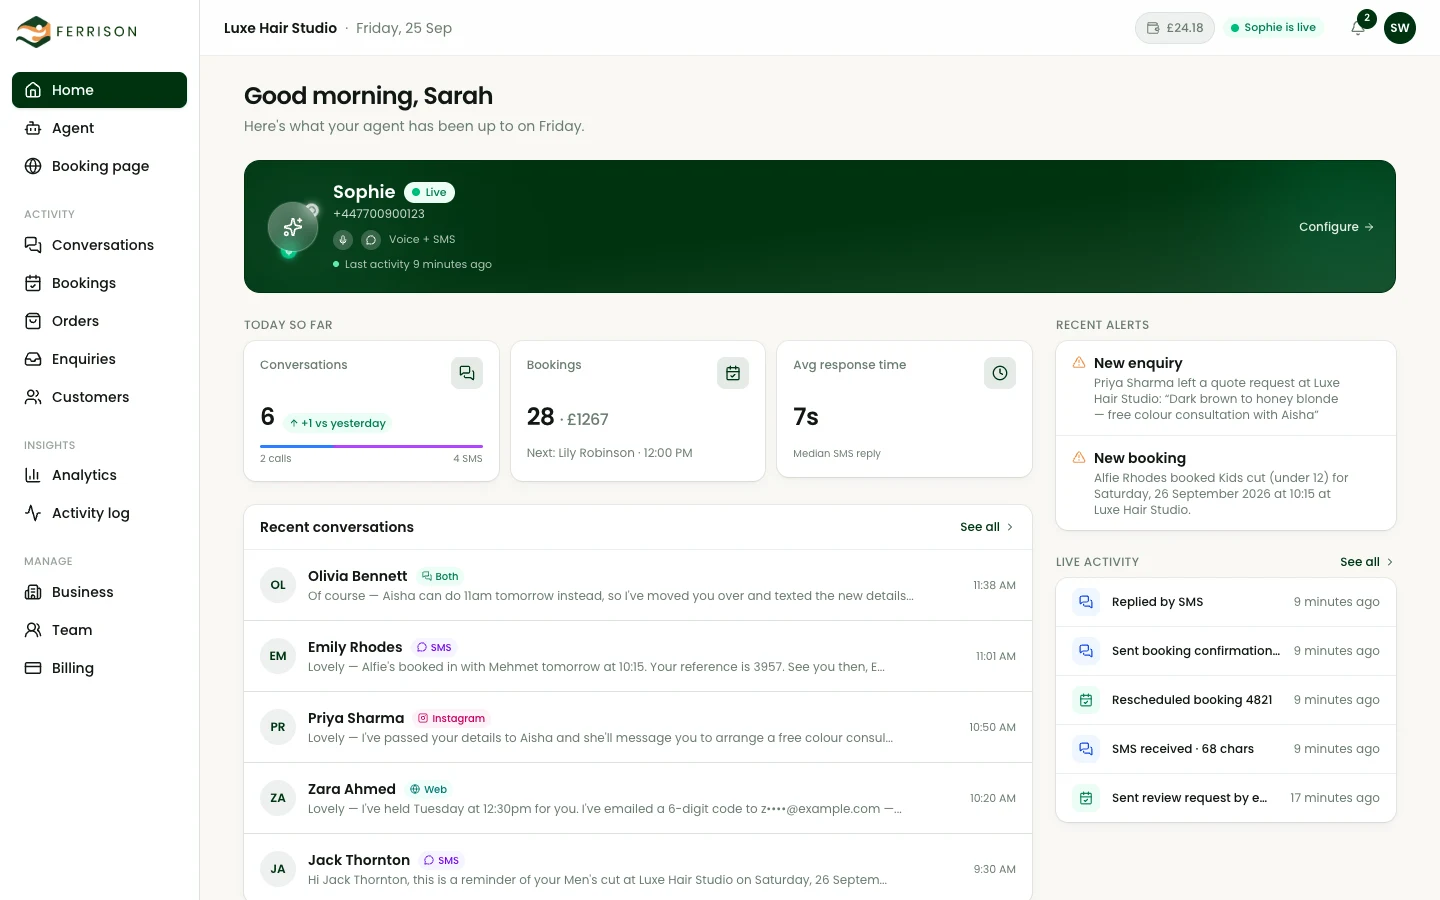Image resolution: width=1440 pixels, height=900 pixels.
Task: Open Customers in the sidebar
Action: (x=99, y=397)
